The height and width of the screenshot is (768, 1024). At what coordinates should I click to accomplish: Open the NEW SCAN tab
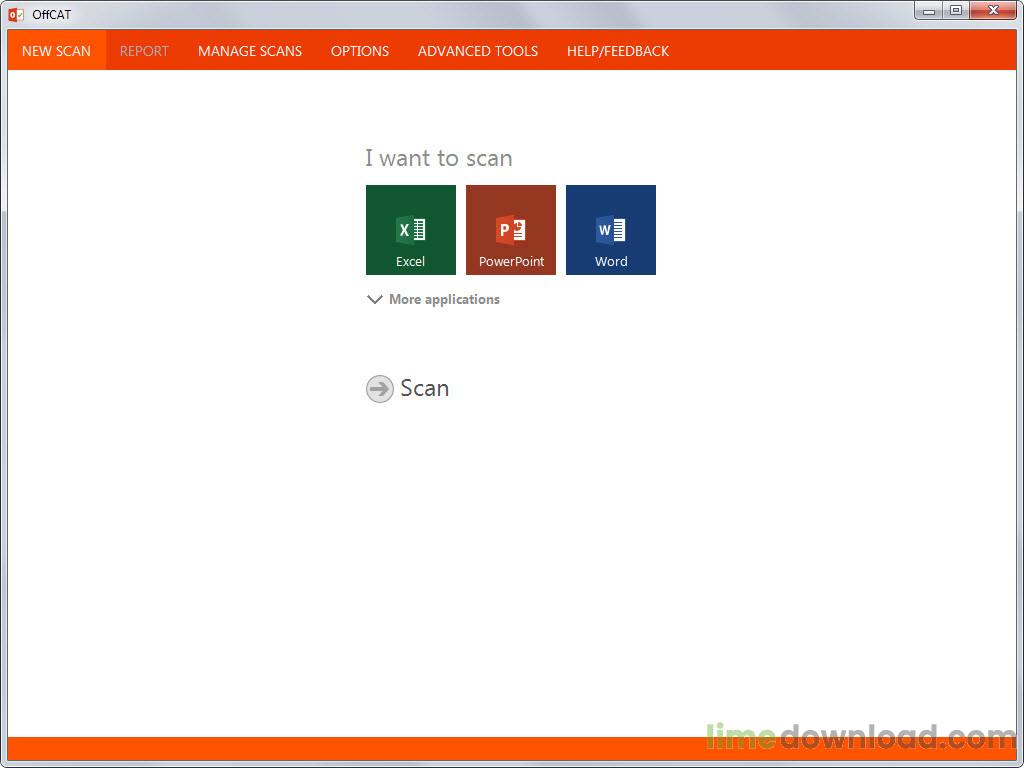(56, 51)
